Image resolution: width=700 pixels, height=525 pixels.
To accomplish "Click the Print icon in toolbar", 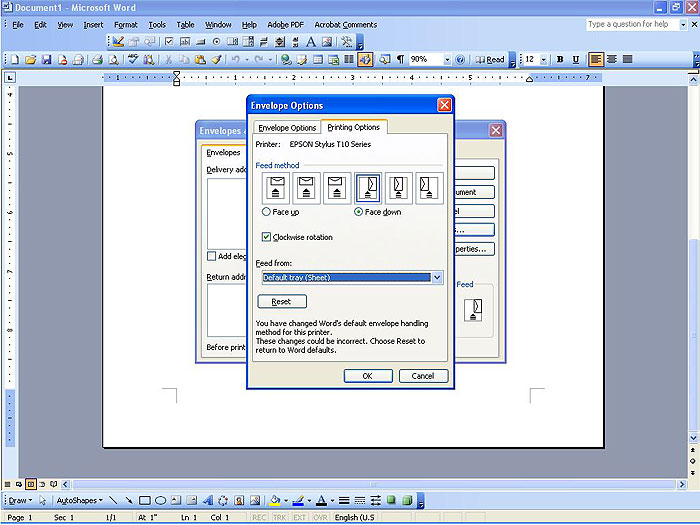I will coord(97,59).
